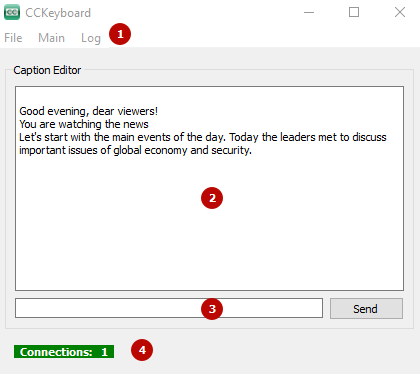Viewport: 420px width, 374px height.
Task: Click red annotation marker number 3
Action: tap(212, 309)
